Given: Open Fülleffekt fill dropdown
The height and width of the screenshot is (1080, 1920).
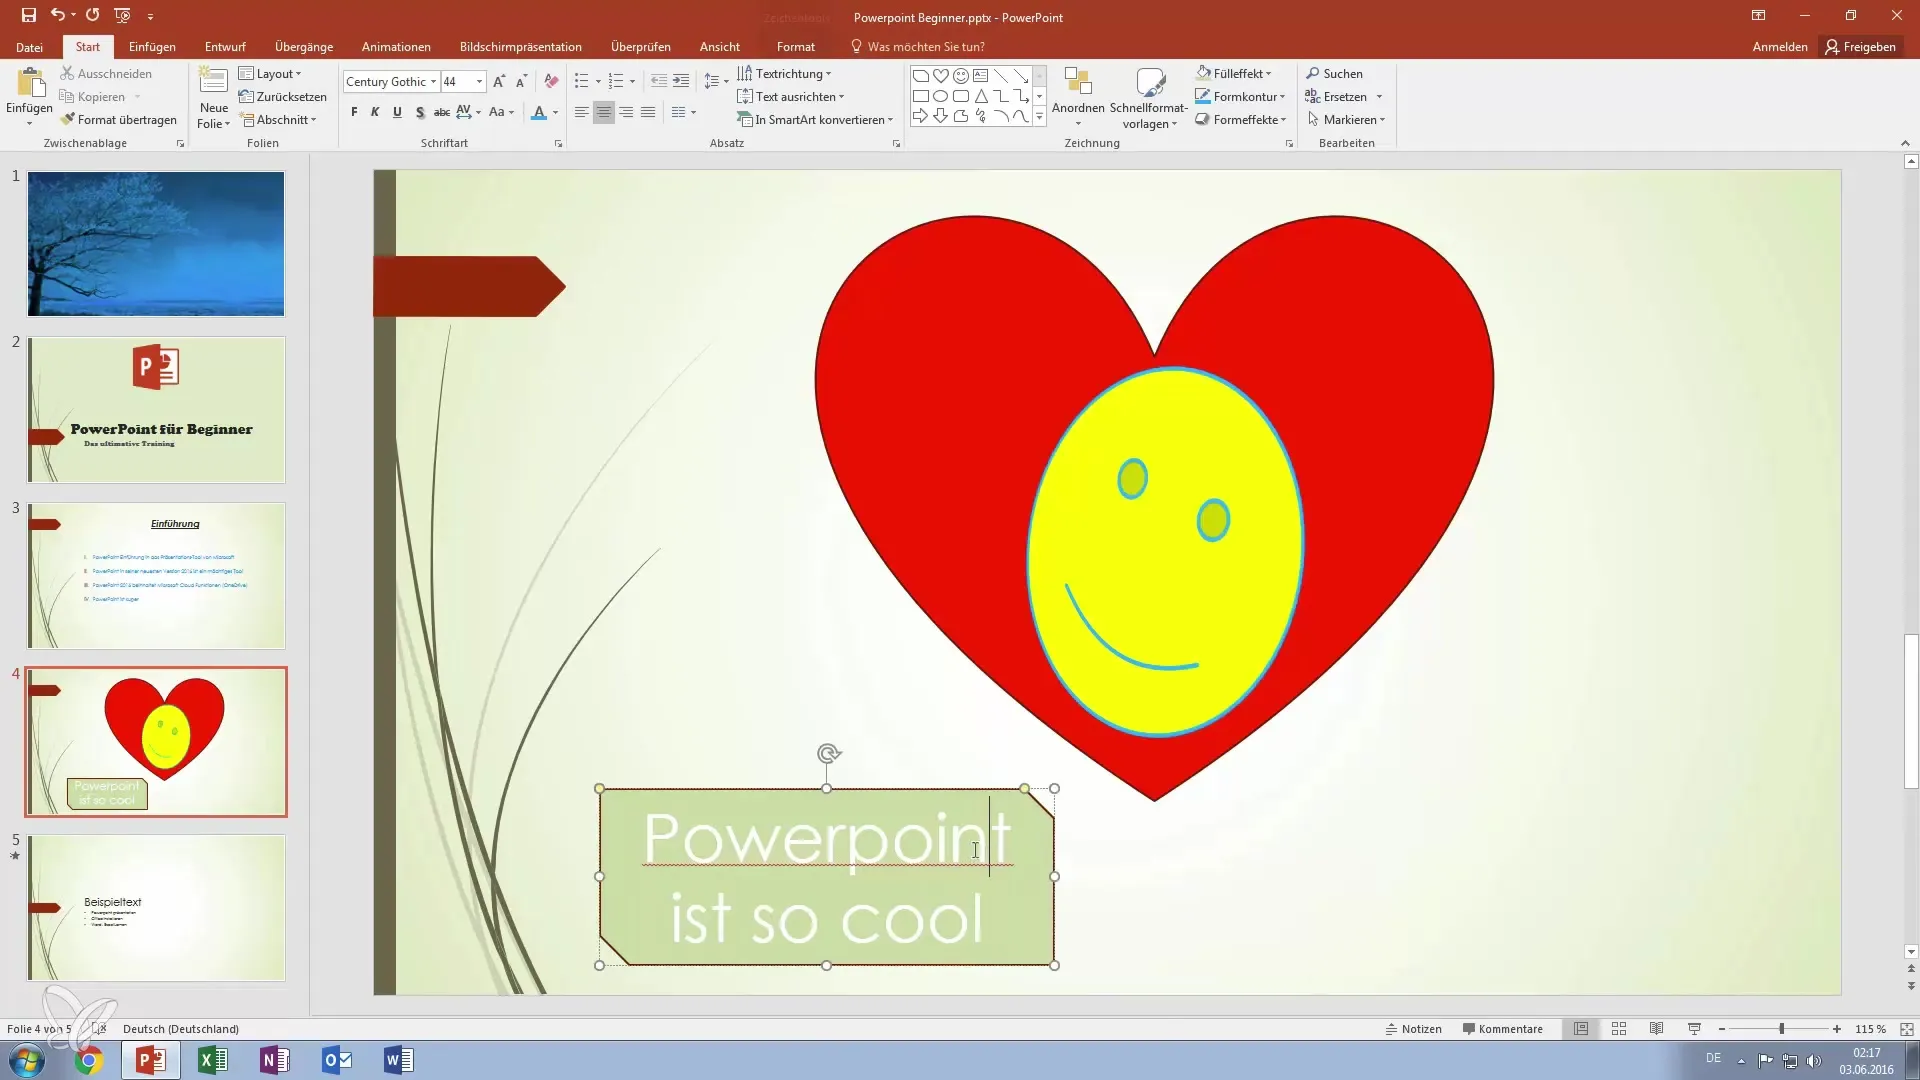Looking at the screenshot, I should click(x=1234, y=74).
